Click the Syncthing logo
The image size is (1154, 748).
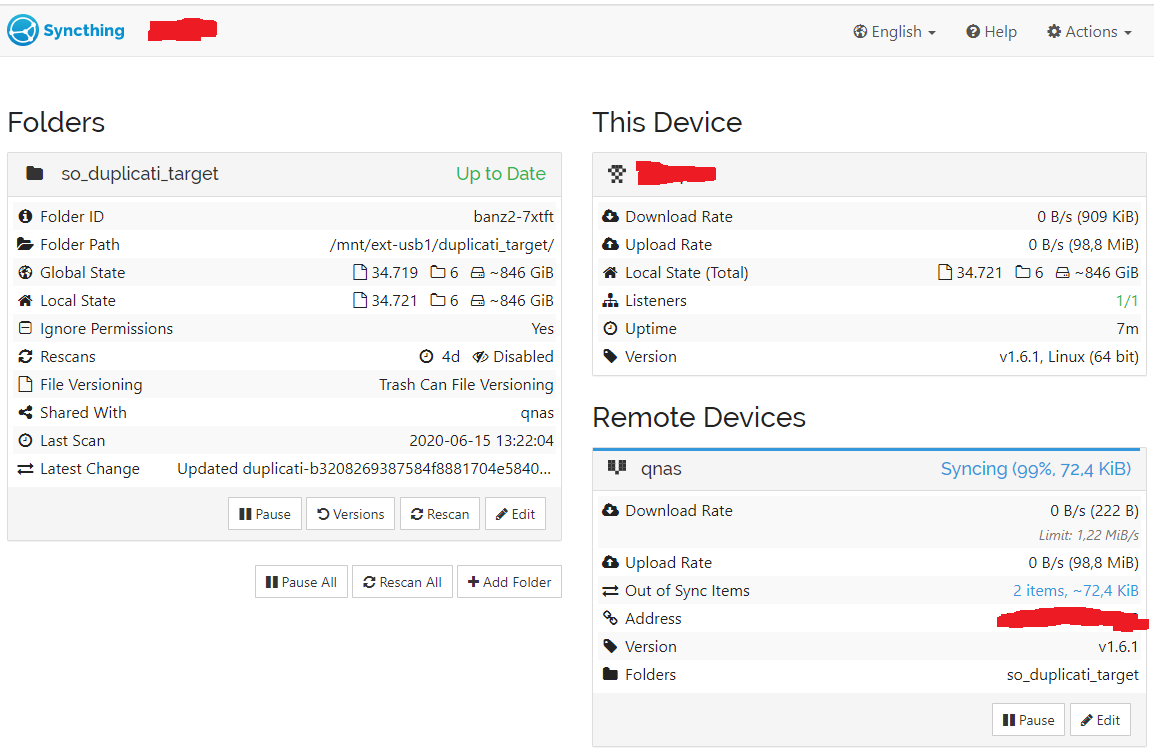point(66,30)
